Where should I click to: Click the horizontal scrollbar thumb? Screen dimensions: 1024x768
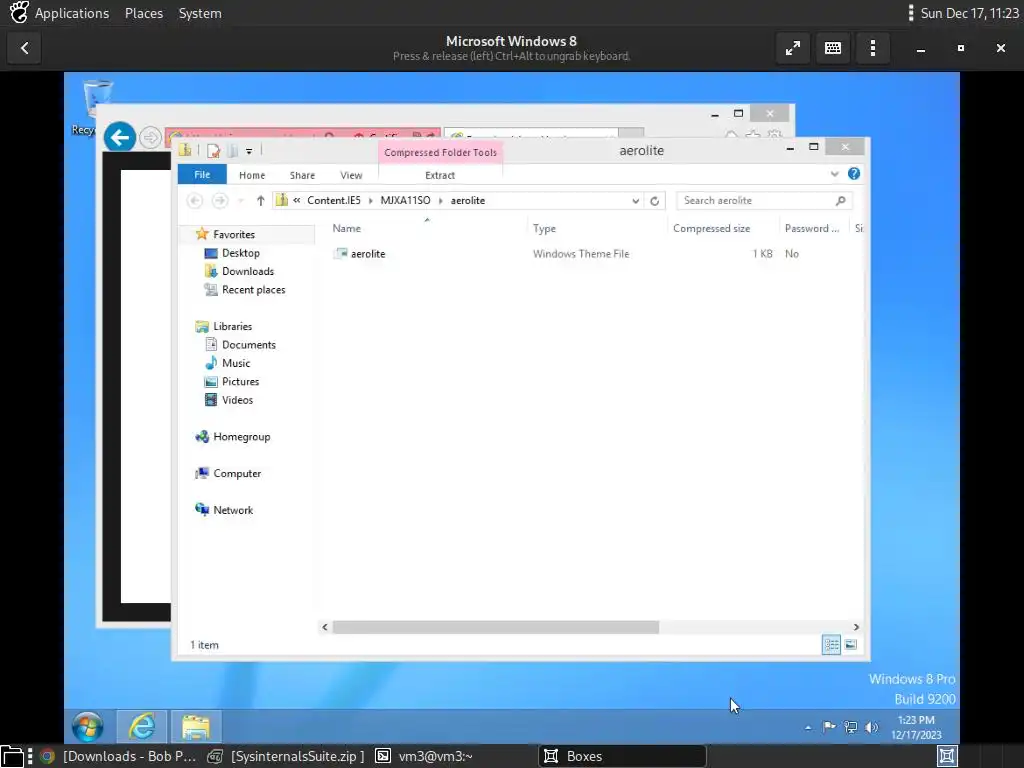point(496,627)
